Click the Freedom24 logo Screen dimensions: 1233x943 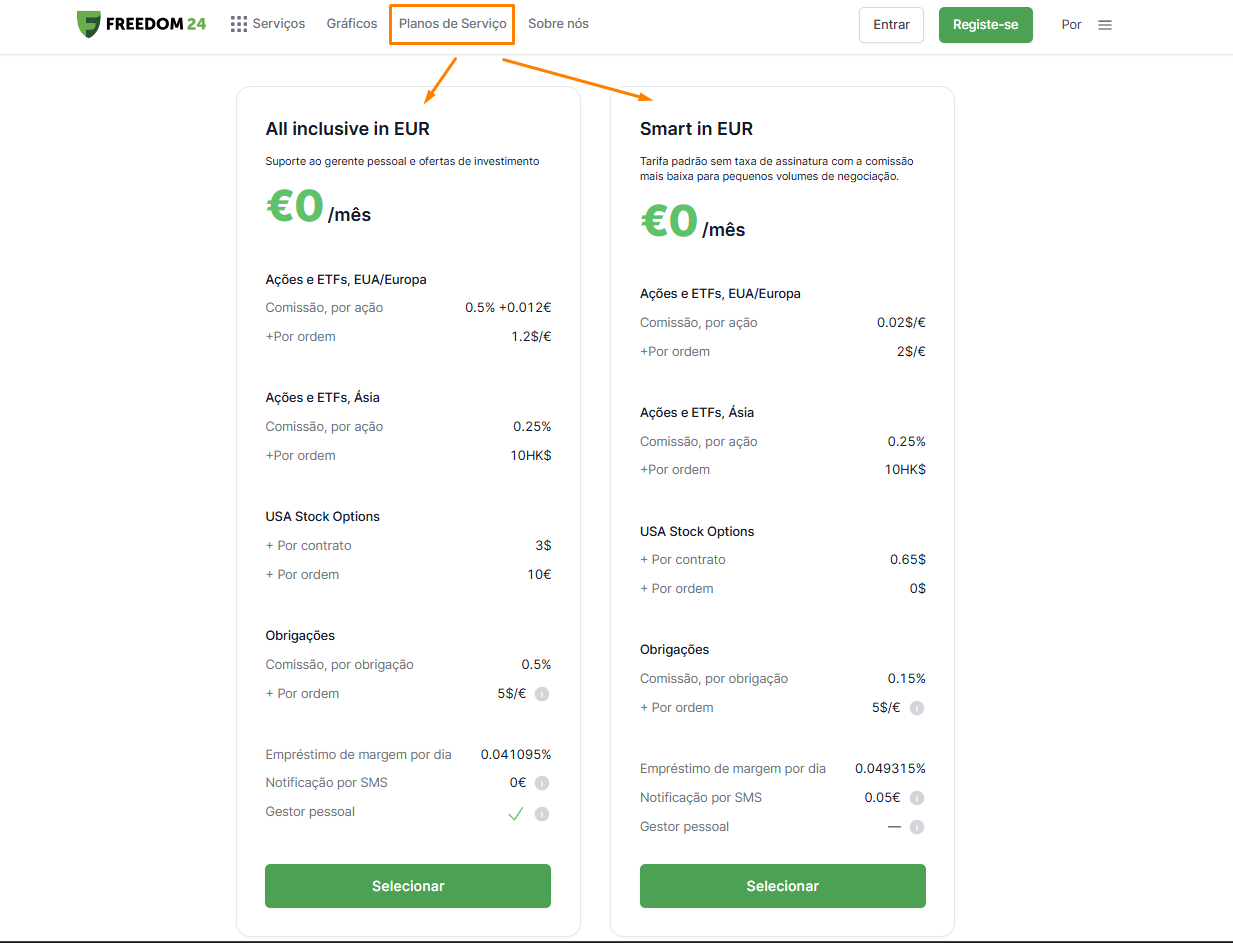pyautogui.click(x=141, y=24)
